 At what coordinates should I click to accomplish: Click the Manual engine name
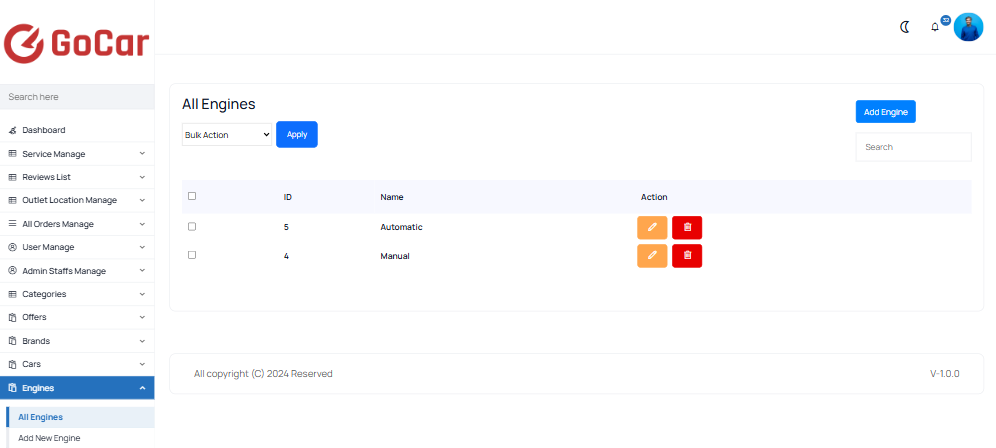pyautogui.click(x=395, y=256)
